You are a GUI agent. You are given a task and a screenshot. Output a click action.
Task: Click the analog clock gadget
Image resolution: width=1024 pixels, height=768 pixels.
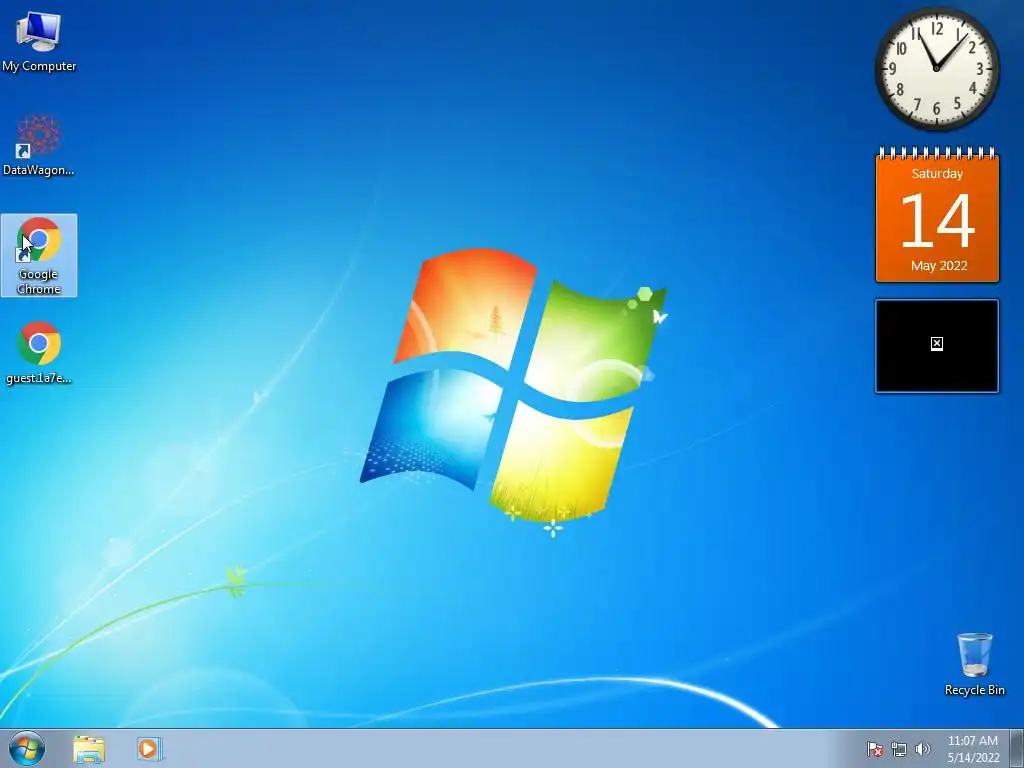click(936, 68)
